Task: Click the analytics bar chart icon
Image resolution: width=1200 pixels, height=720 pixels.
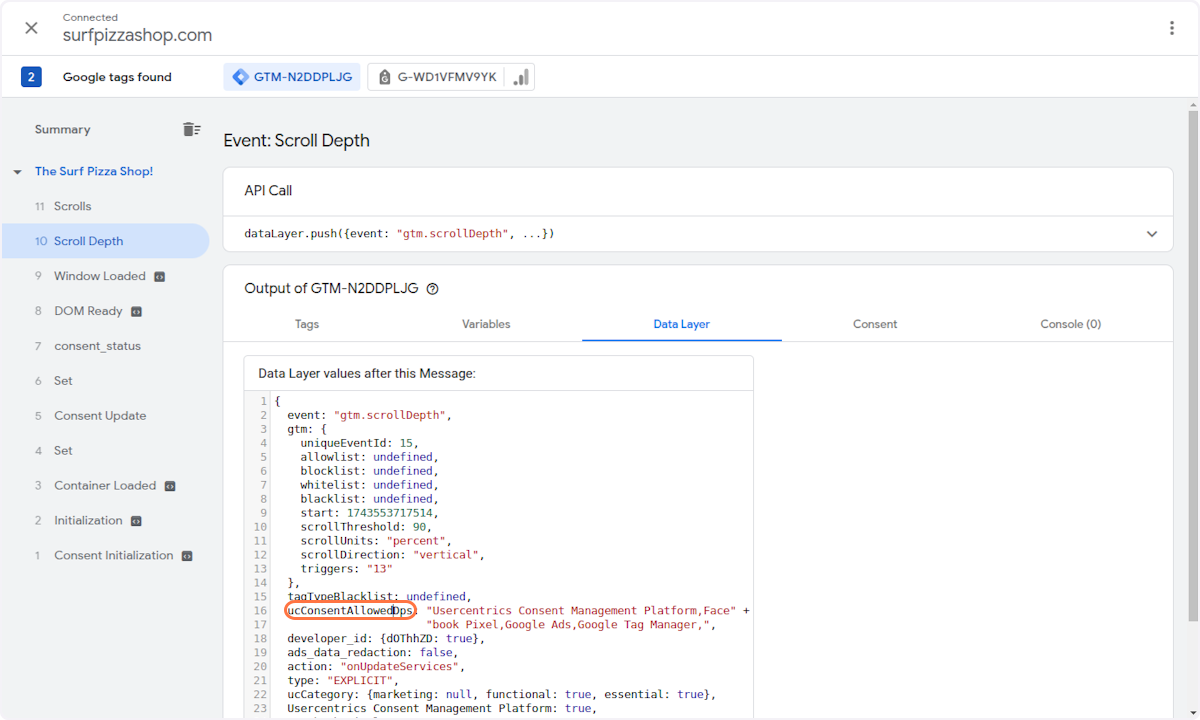Action: point(521,77)
